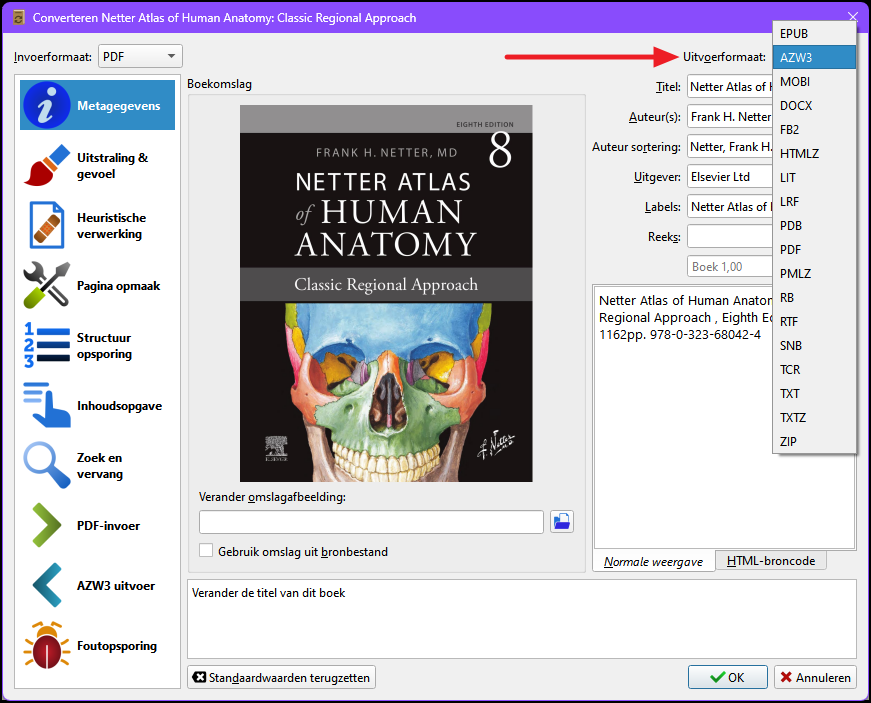Open the Metagegevens section
Image resolution: width=871 pixels, height=703 pixels.
pyautogui.click(x=97, y=105)
